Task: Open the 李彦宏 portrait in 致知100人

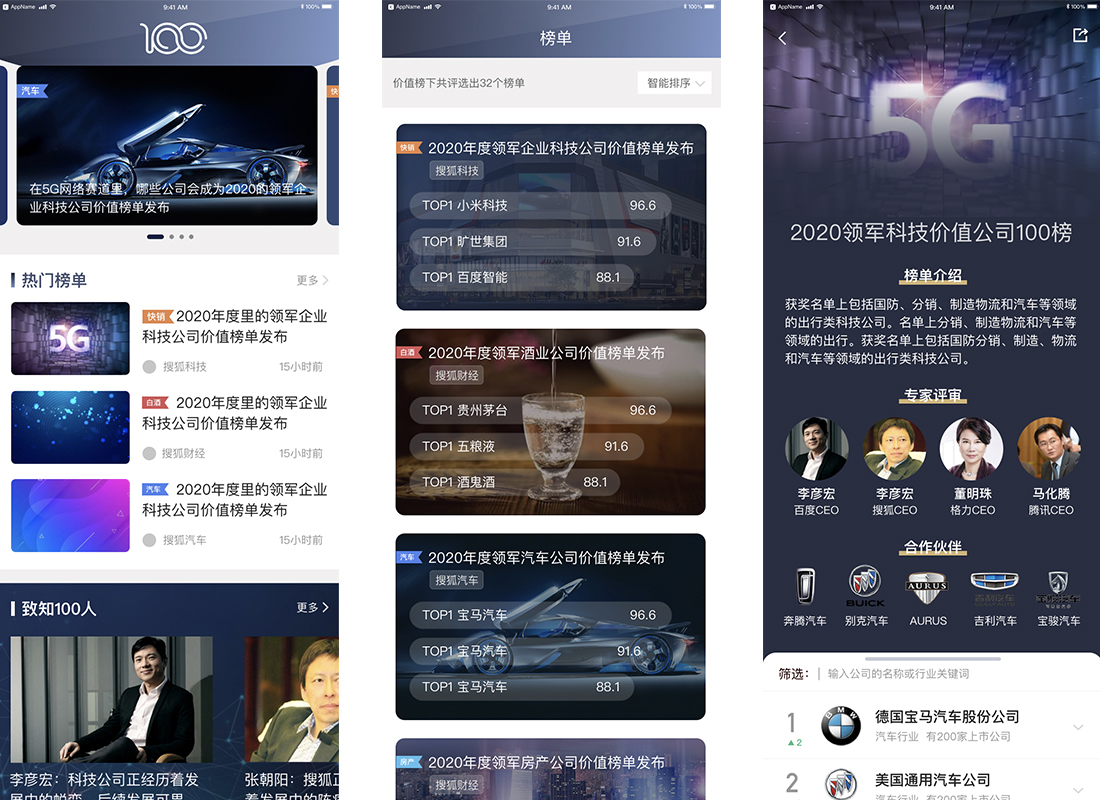Action: tap(112, 700)
